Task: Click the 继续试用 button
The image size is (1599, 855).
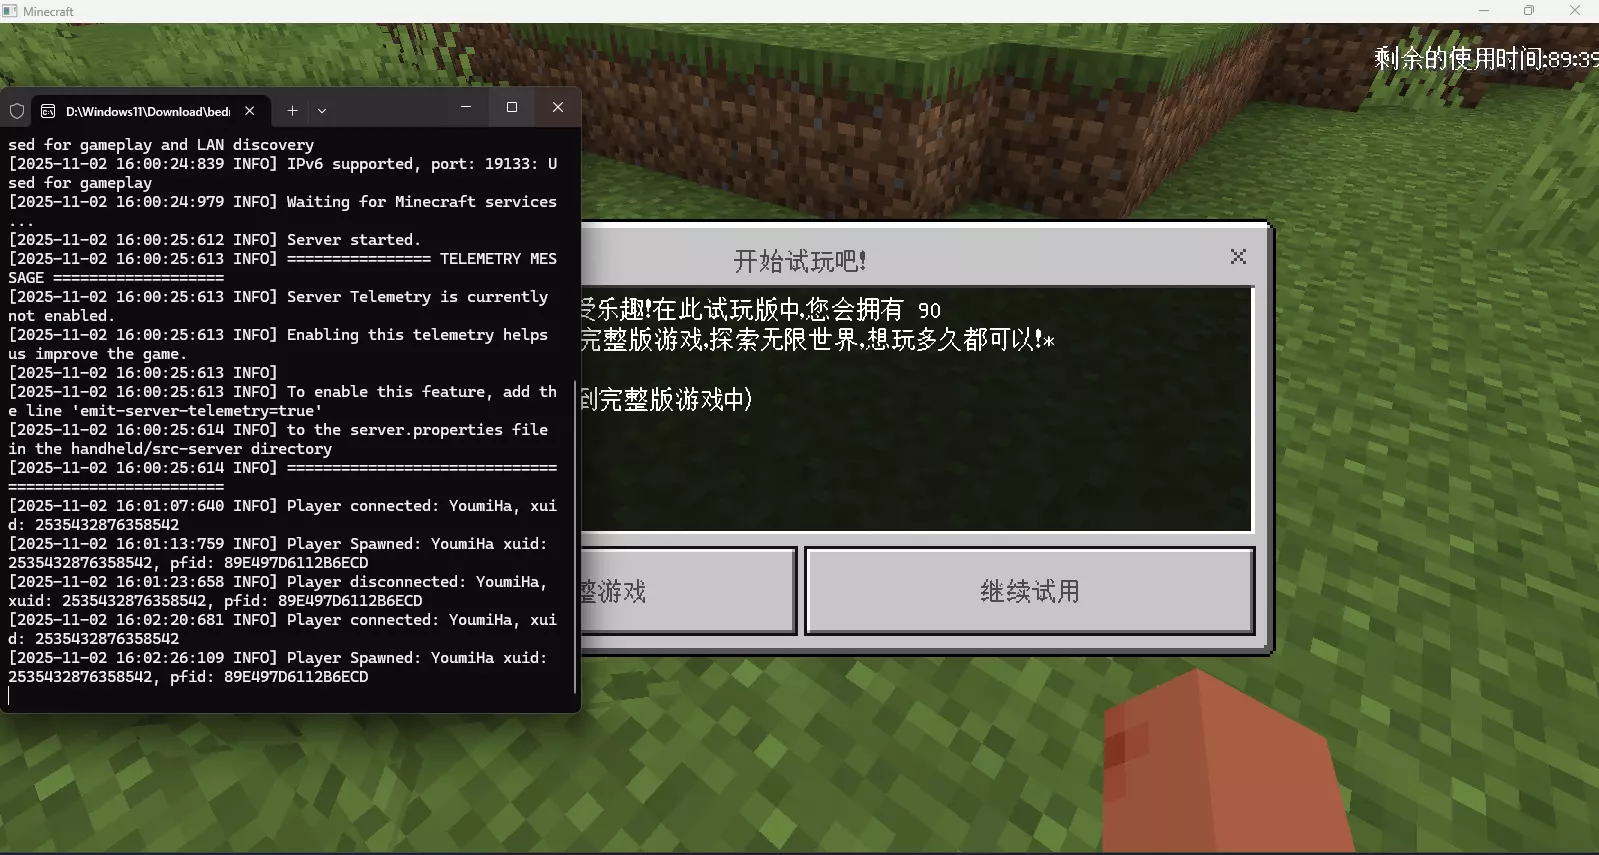Action: (1030, 591)
